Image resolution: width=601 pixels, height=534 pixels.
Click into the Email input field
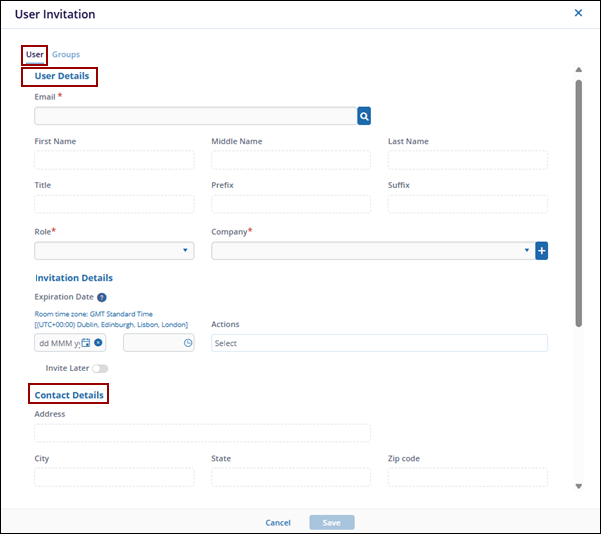point(195,116)
